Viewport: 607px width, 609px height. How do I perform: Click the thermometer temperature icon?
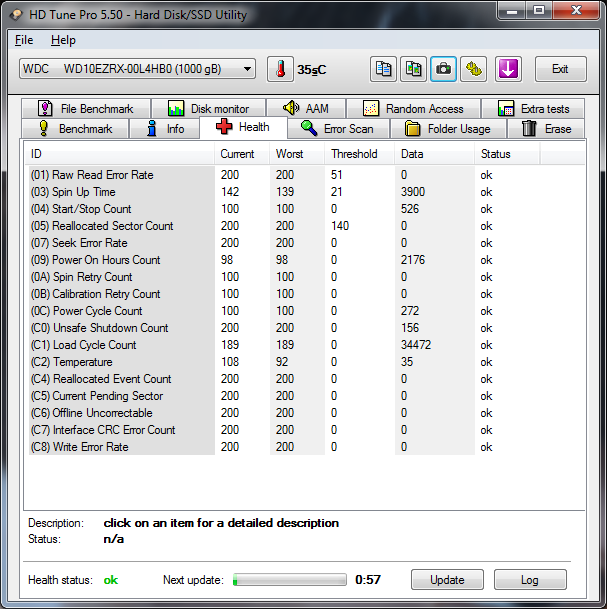pos(280,70)
